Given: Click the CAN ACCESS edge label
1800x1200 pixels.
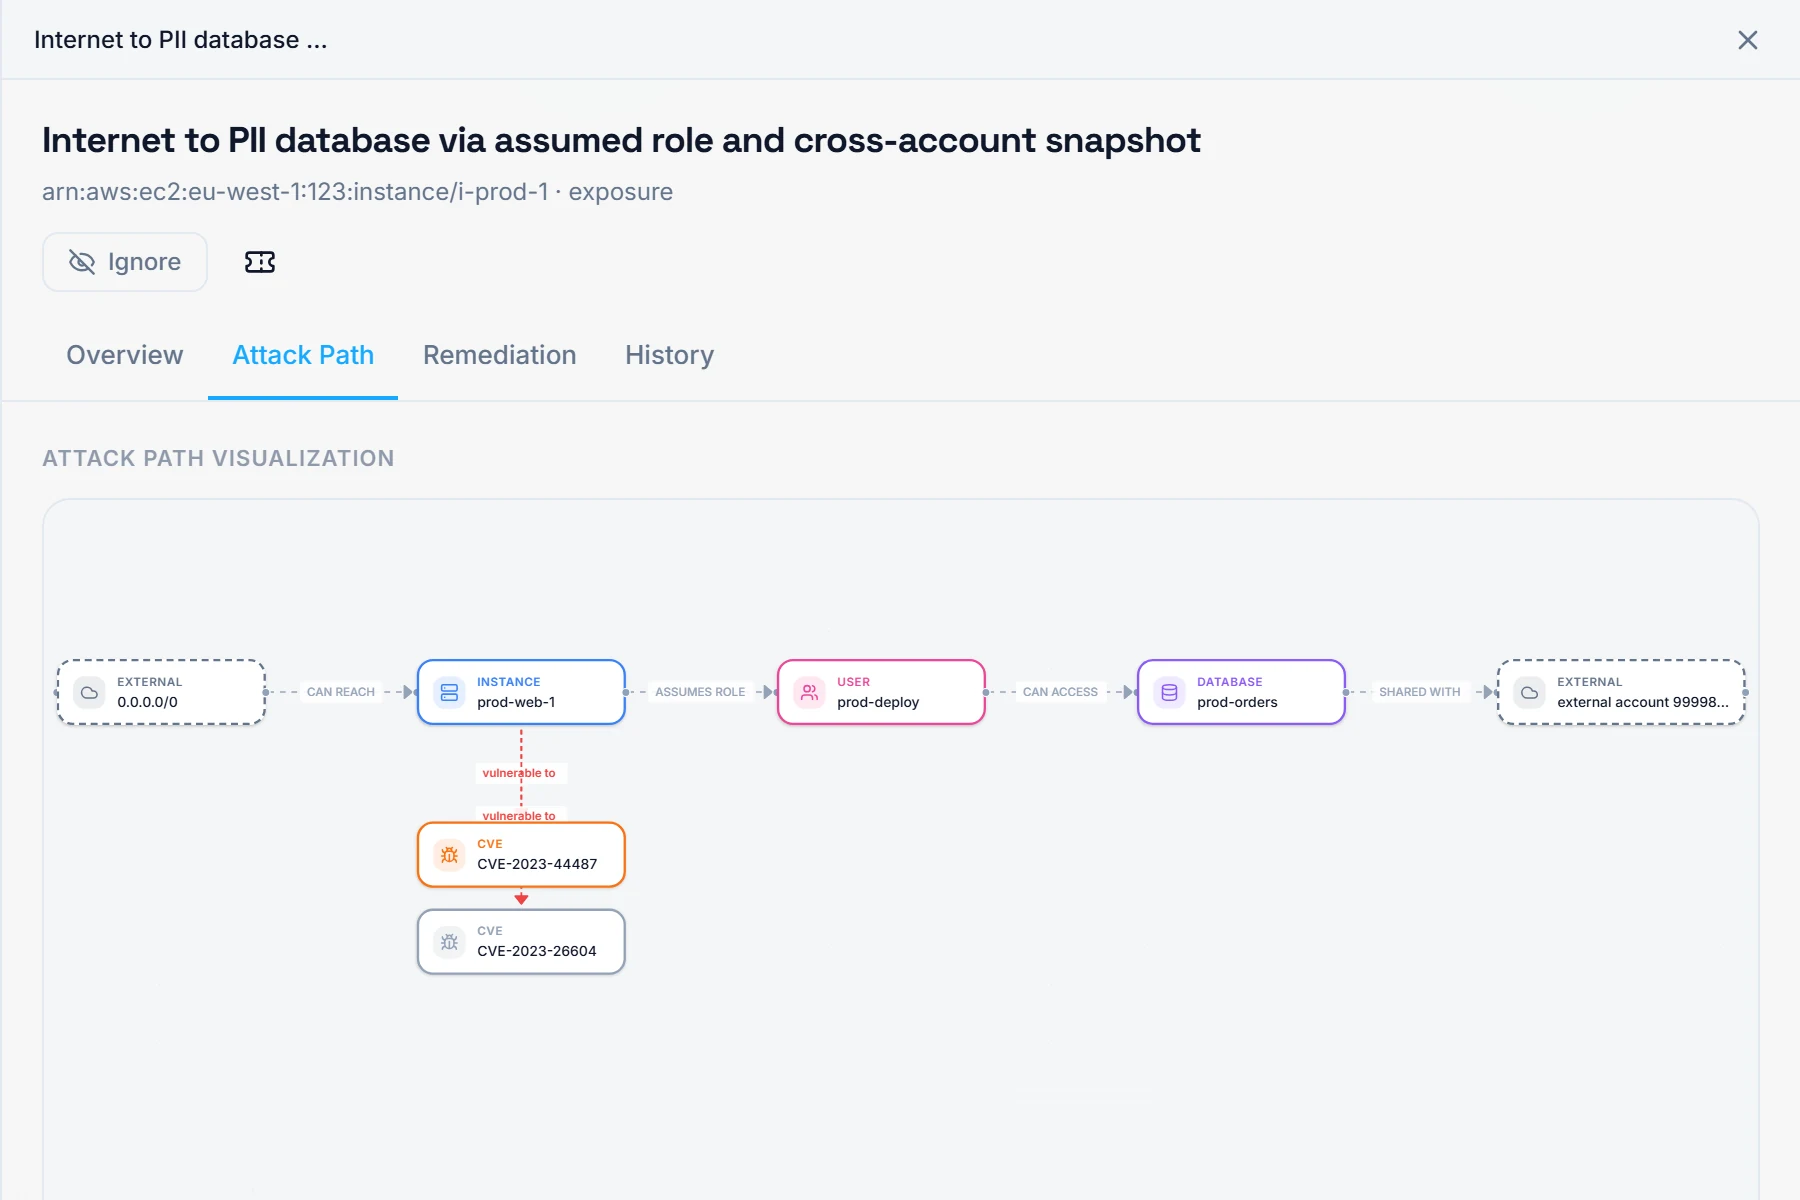Looking at the screenshot, I should tap(1060, 692).
